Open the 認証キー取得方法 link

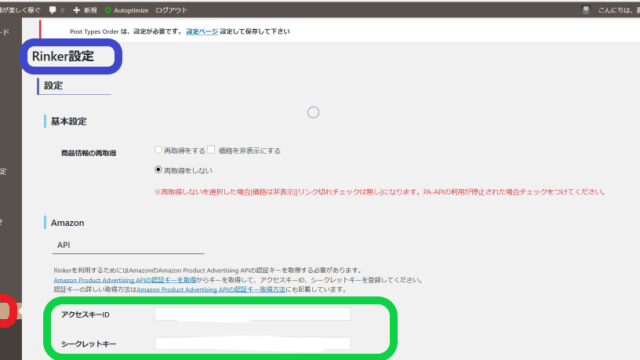[211, 289]
